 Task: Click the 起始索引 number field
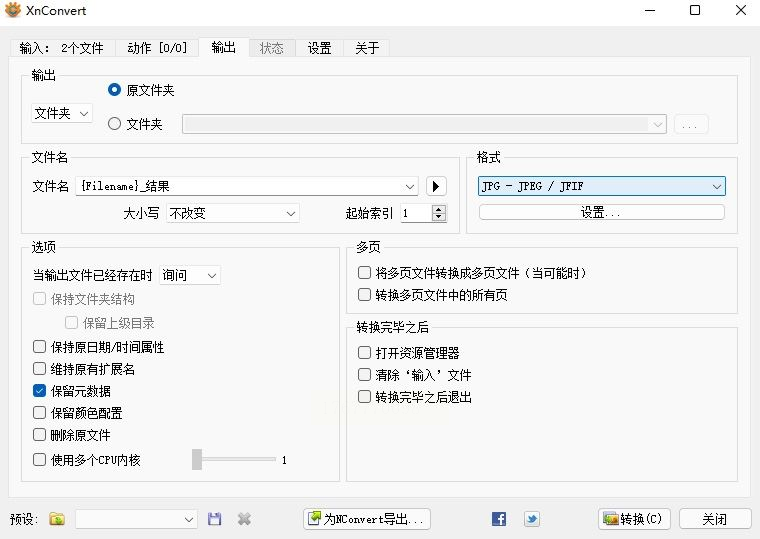(416, 213)
